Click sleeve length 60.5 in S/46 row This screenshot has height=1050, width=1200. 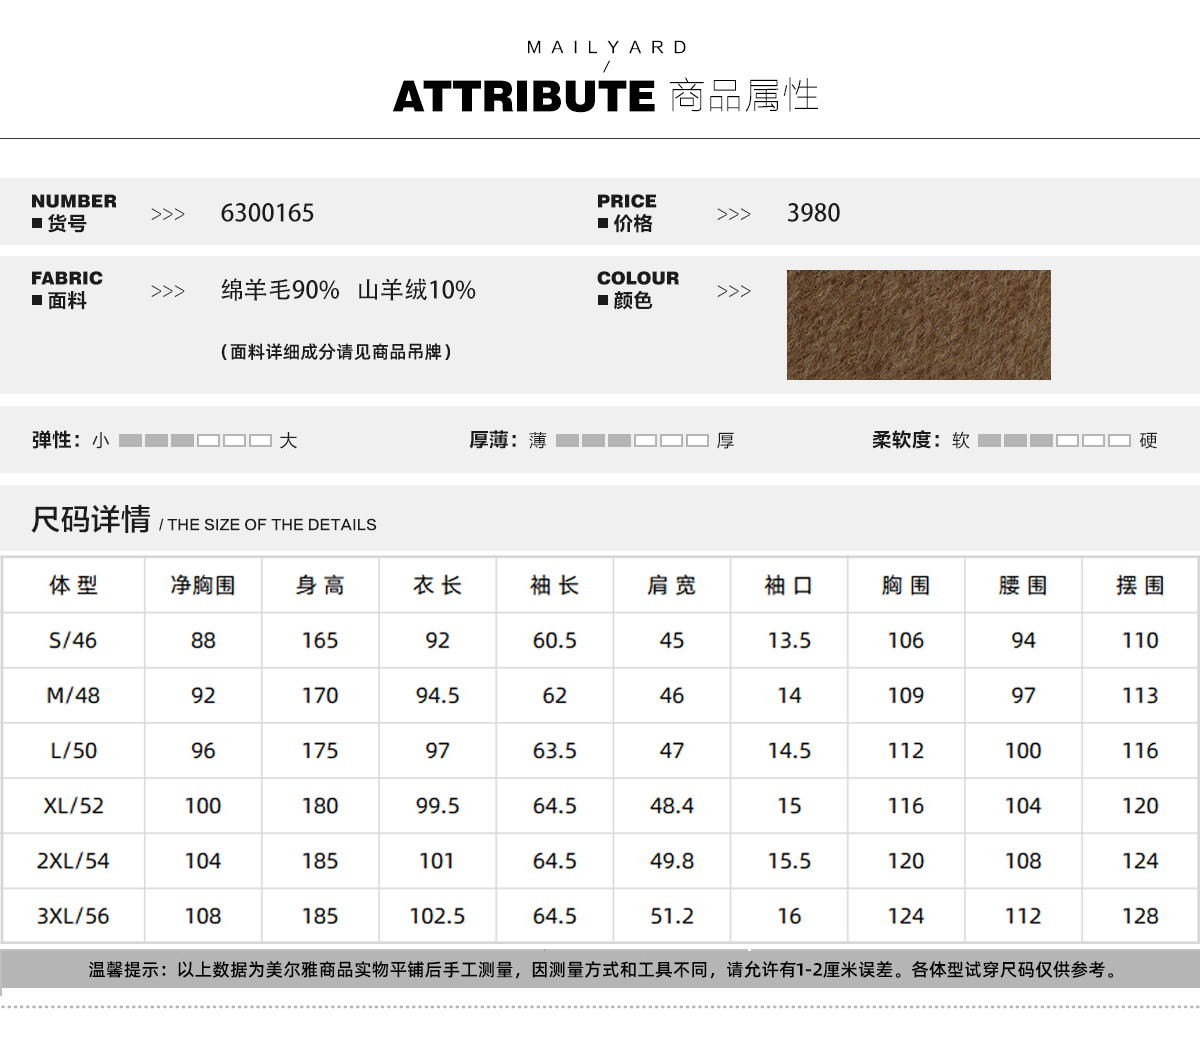pyautogui.click(x=554, y=640)
